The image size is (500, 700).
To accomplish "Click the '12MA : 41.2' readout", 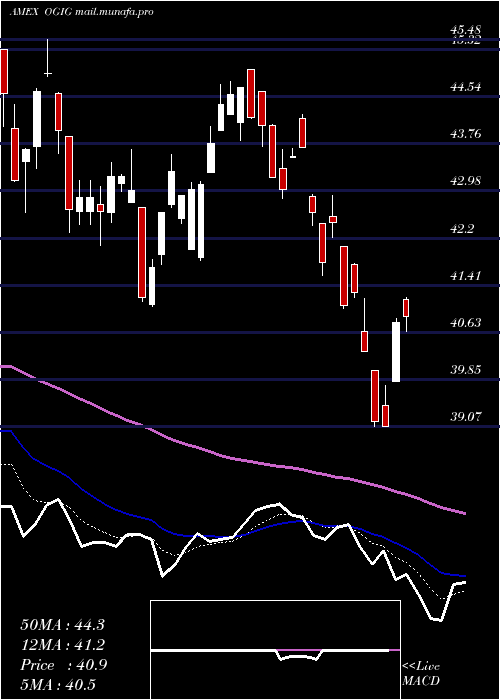I will click(x=62, y=645).
